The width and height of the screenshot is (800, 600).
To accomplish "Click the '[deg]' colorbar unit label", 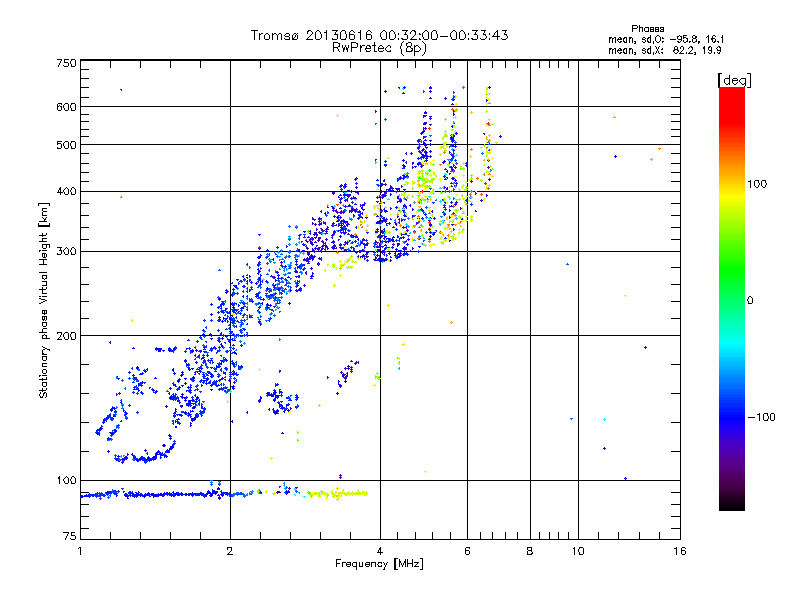I will click(734, 80).
